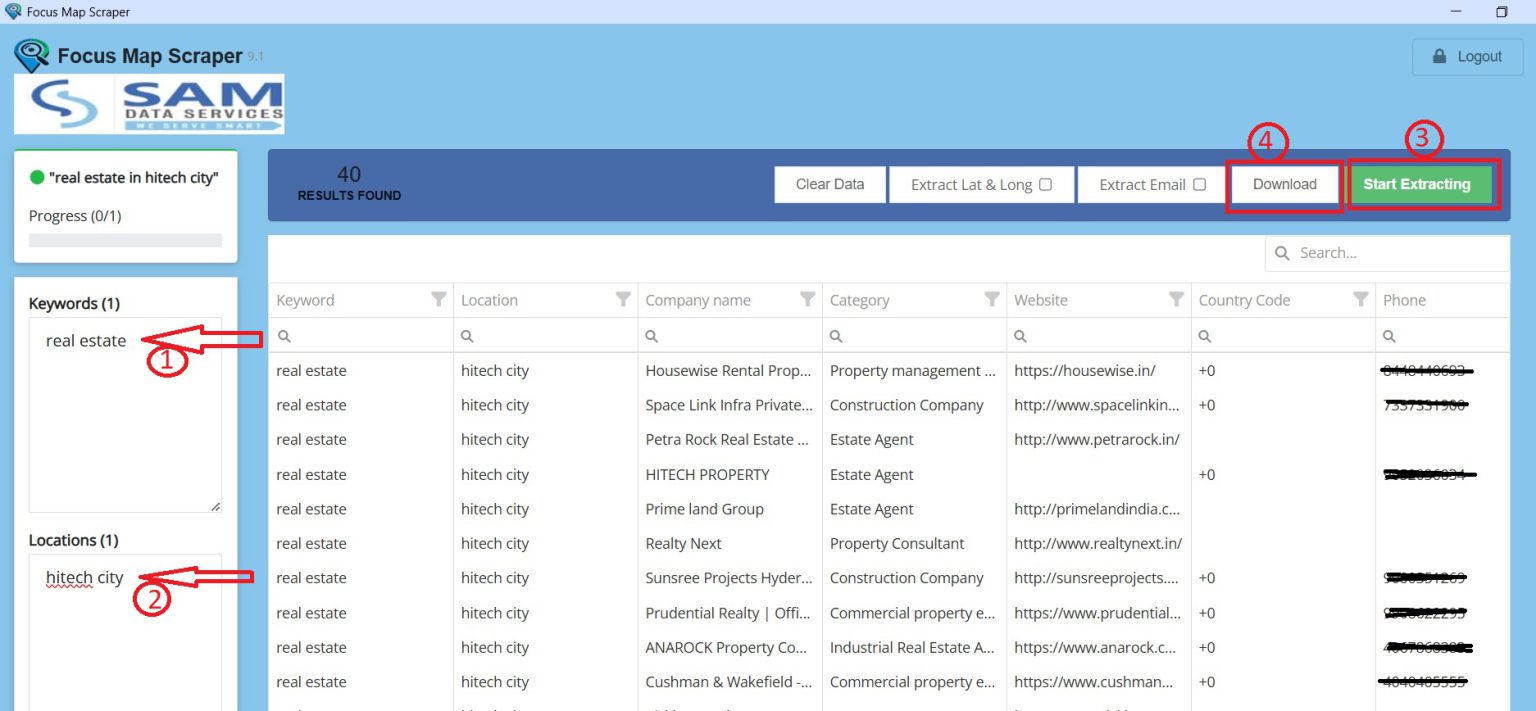Click the SAM Data Services logo
The image size is (1536, 711).
(149, 104)
